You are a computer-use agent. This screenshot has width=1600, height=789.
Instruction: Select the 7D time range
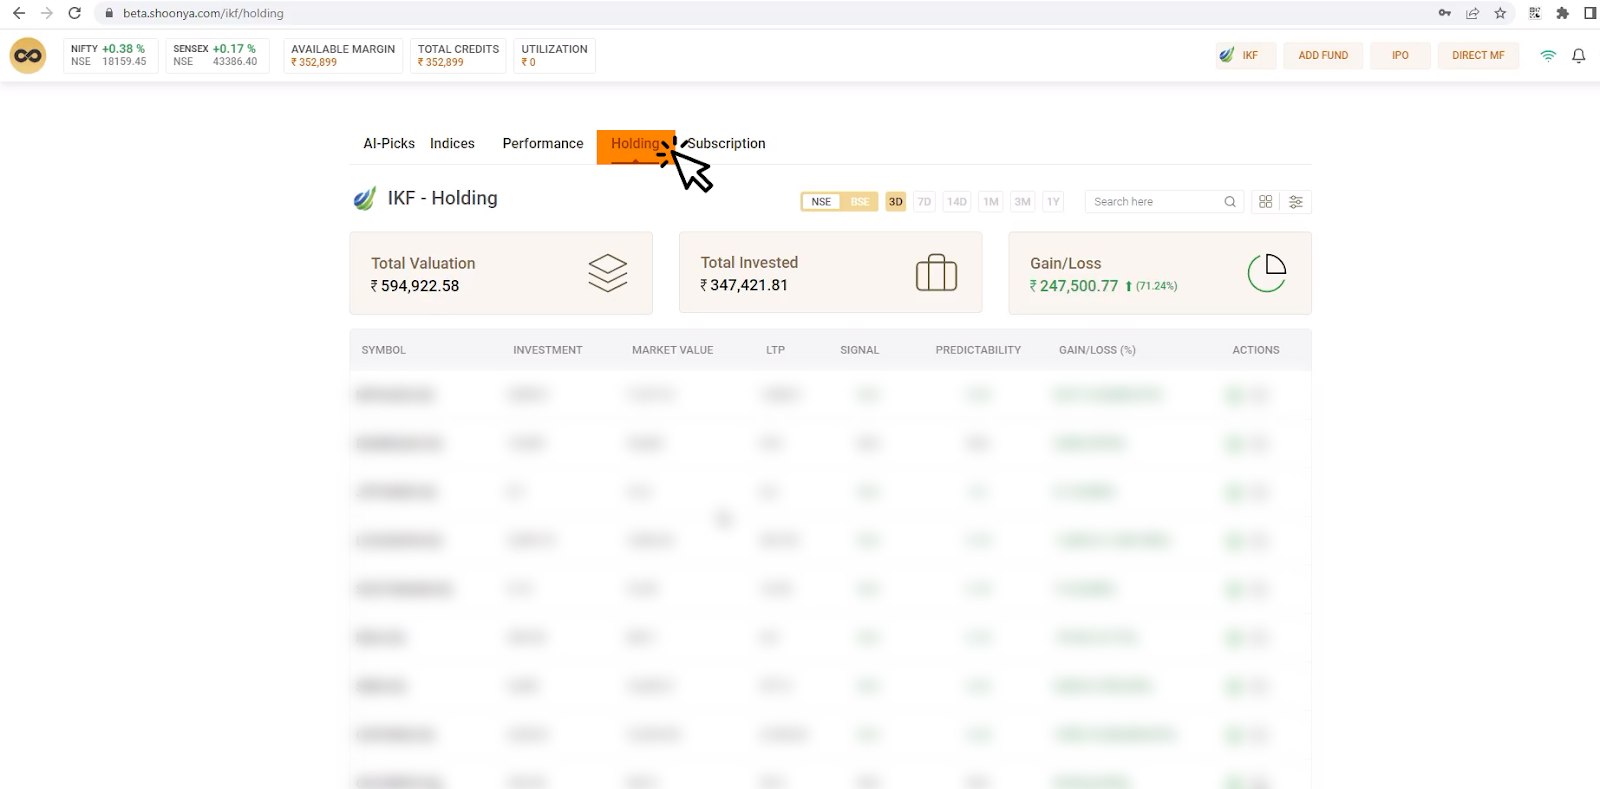tap(924, 202)
